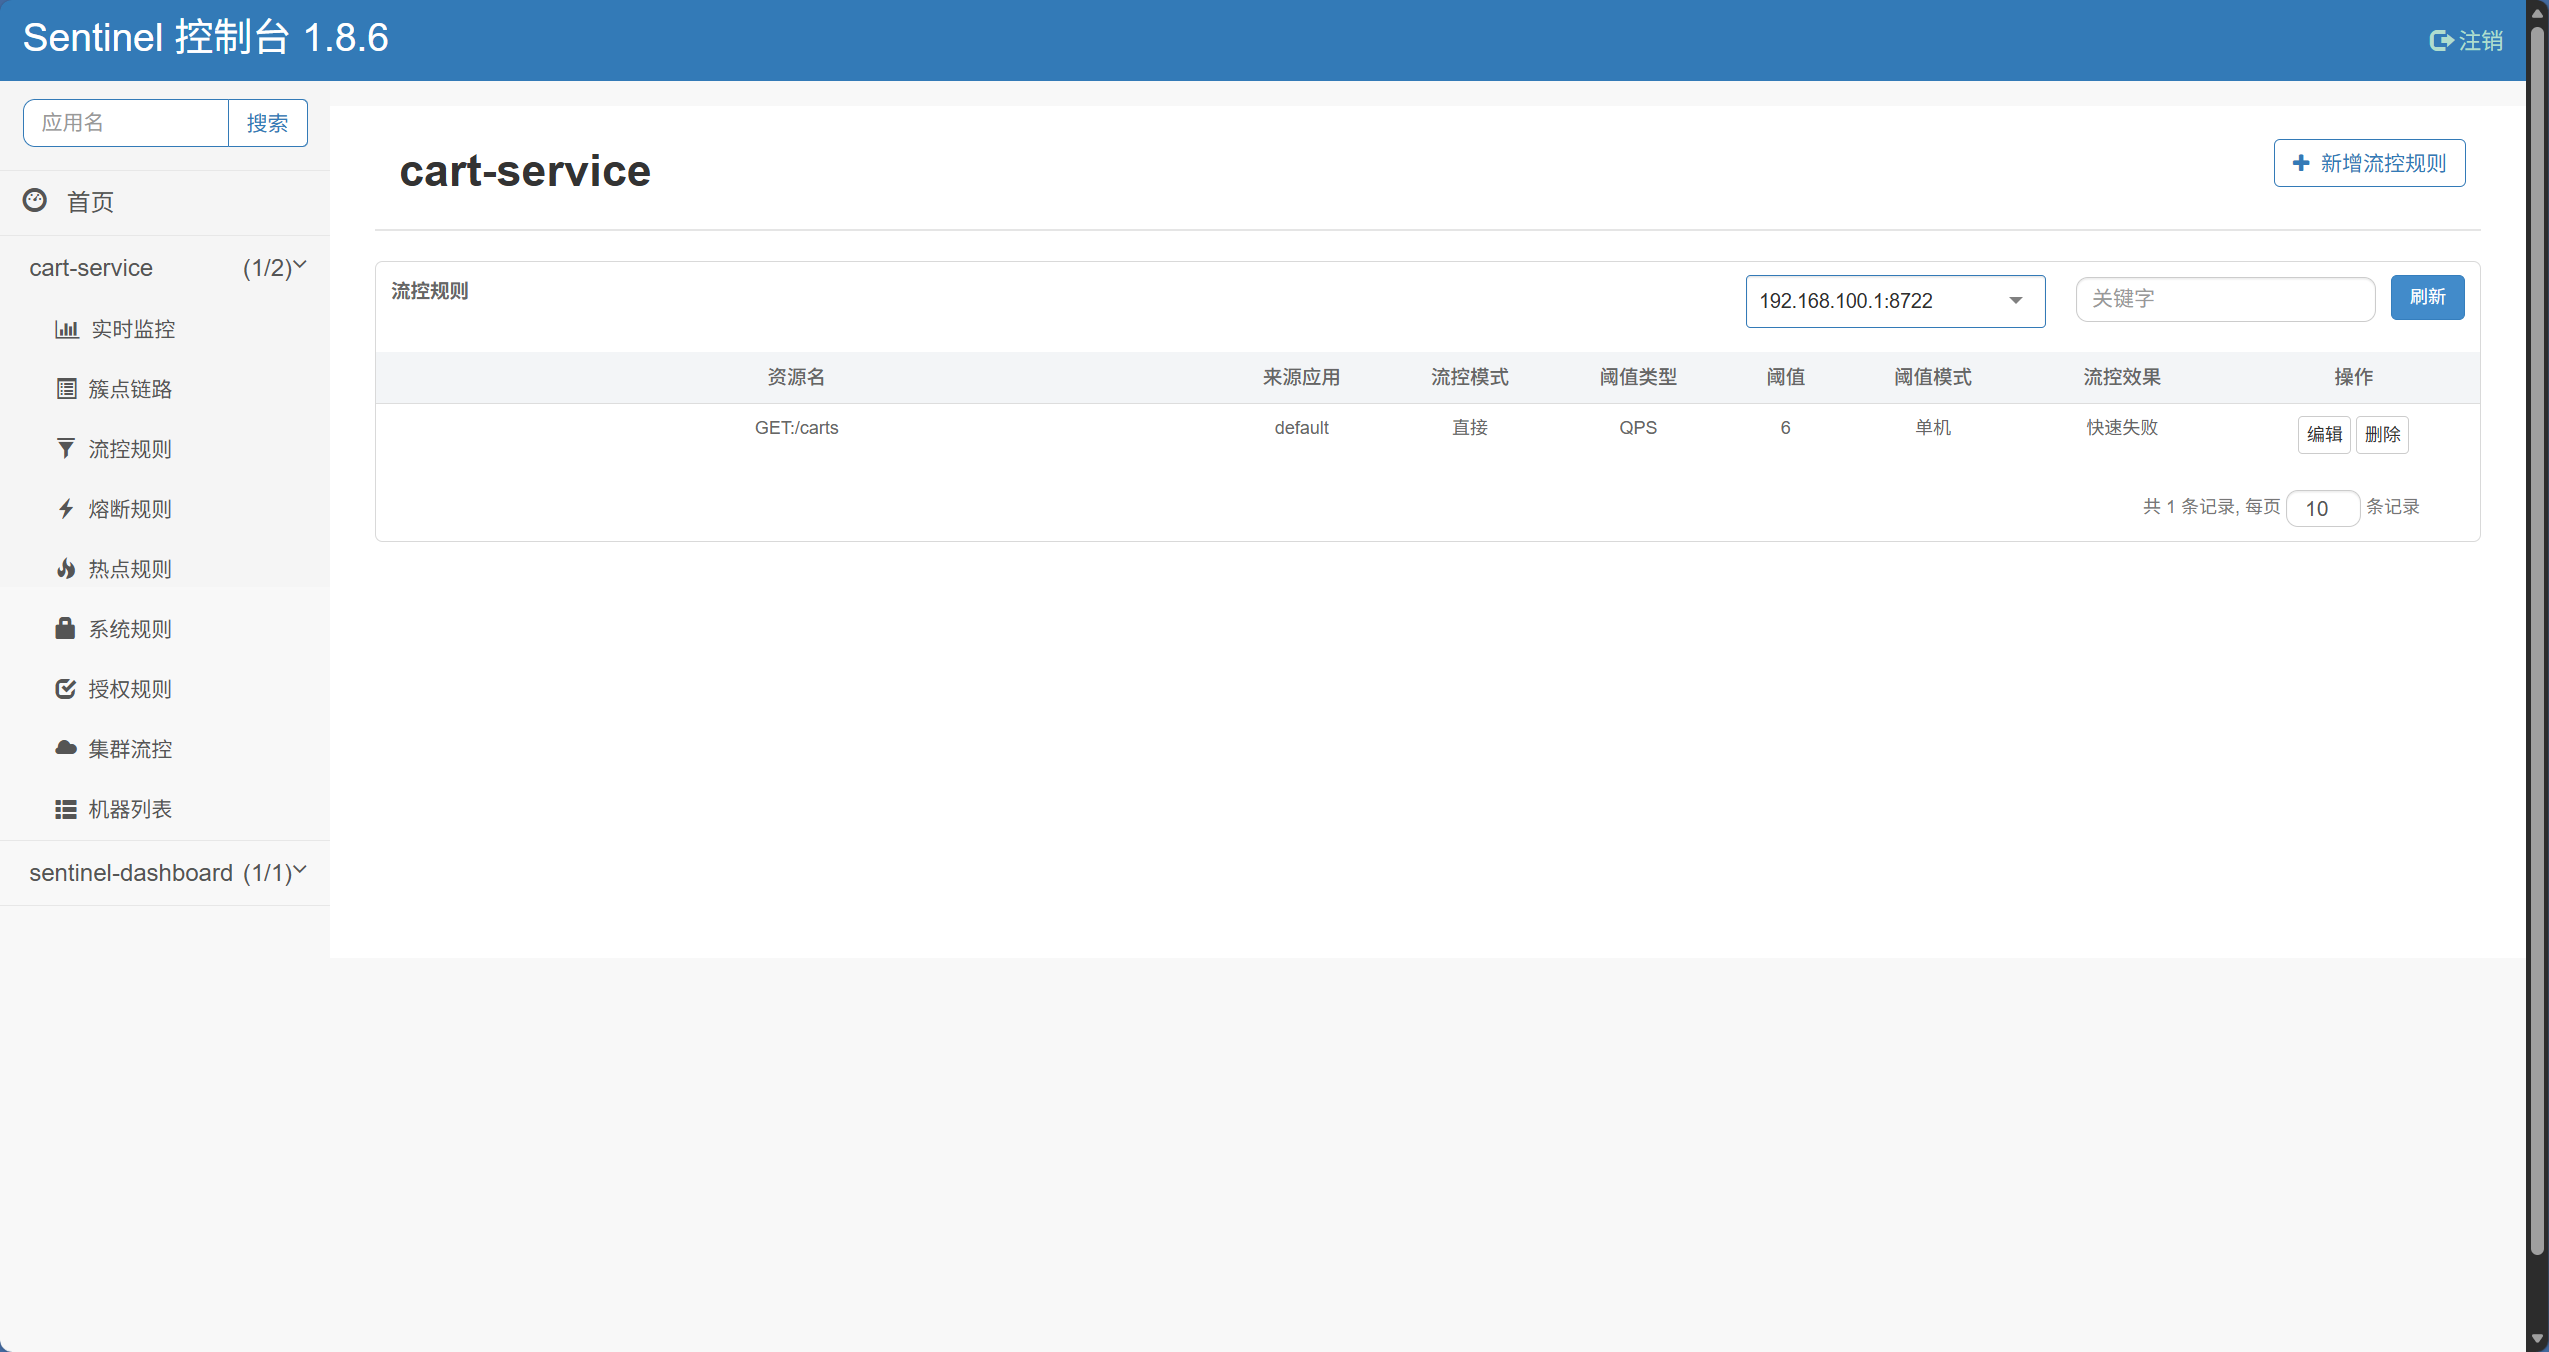This screenshot has height=1352, width=2549.
Task: Click the funnel icon for 流控规则
Action: pyautogui.click(x=66, y=449)
